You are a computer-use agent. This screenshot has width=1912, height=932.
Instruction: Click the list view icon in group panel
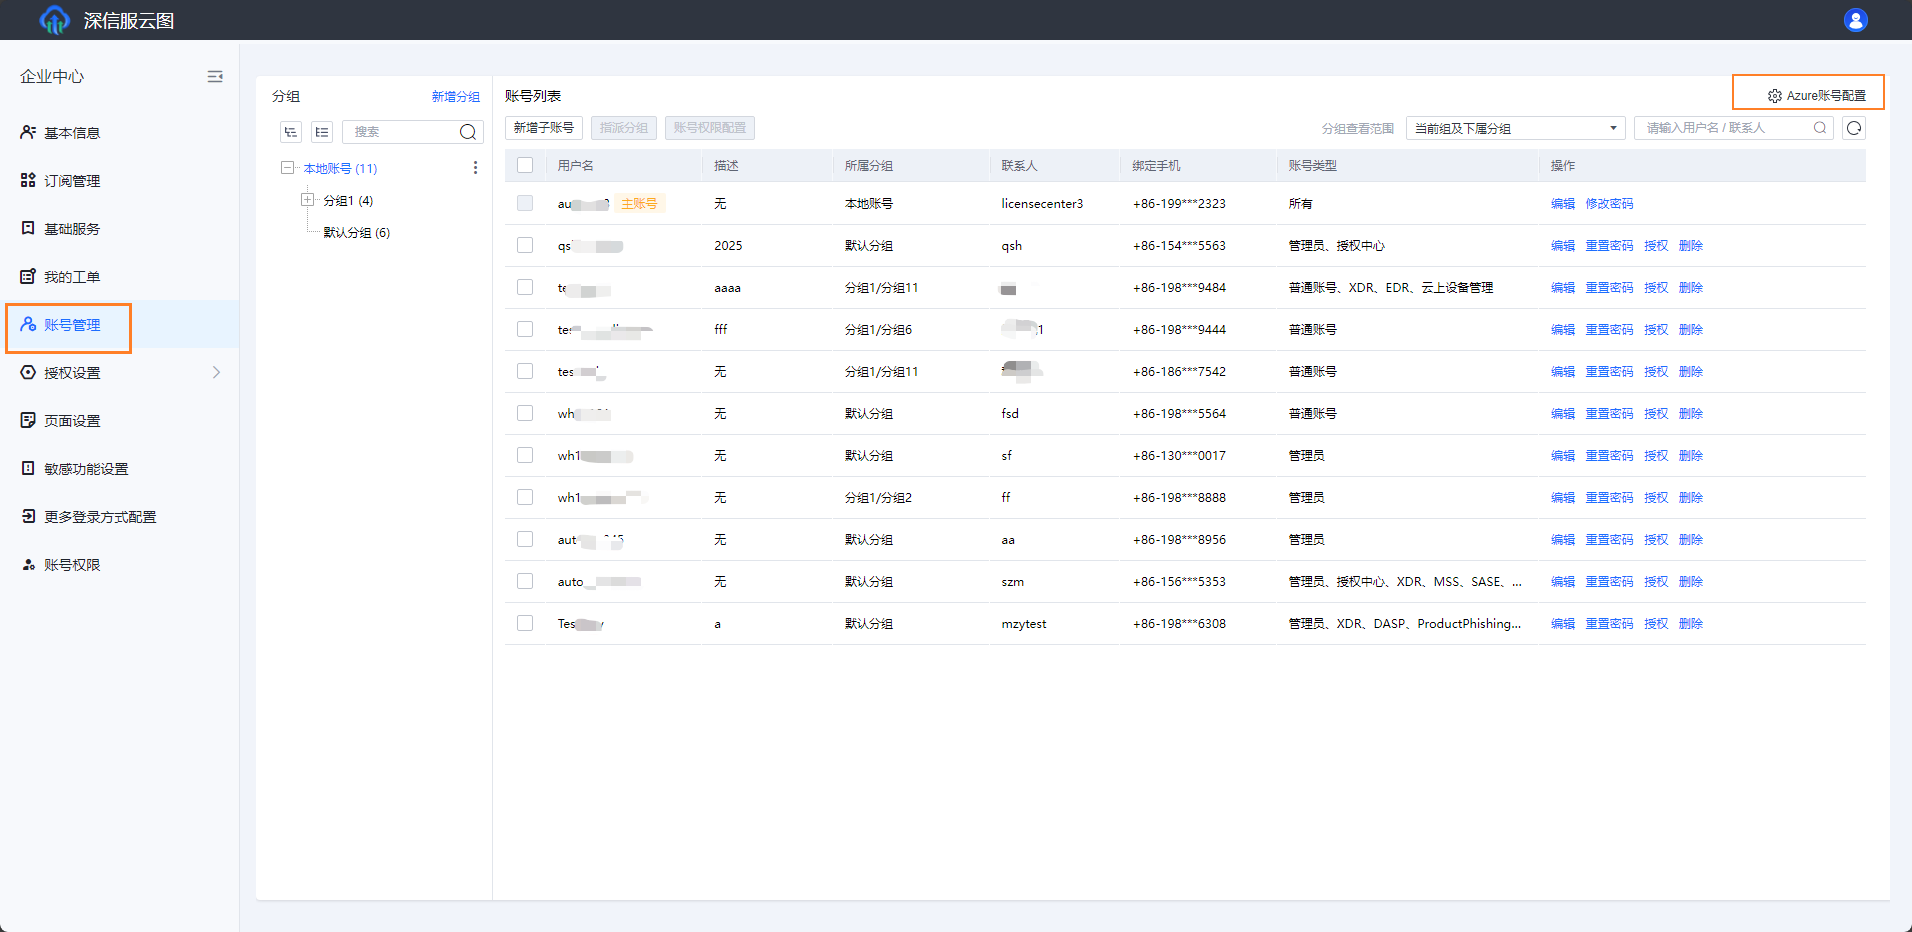[x=322, y=132]
